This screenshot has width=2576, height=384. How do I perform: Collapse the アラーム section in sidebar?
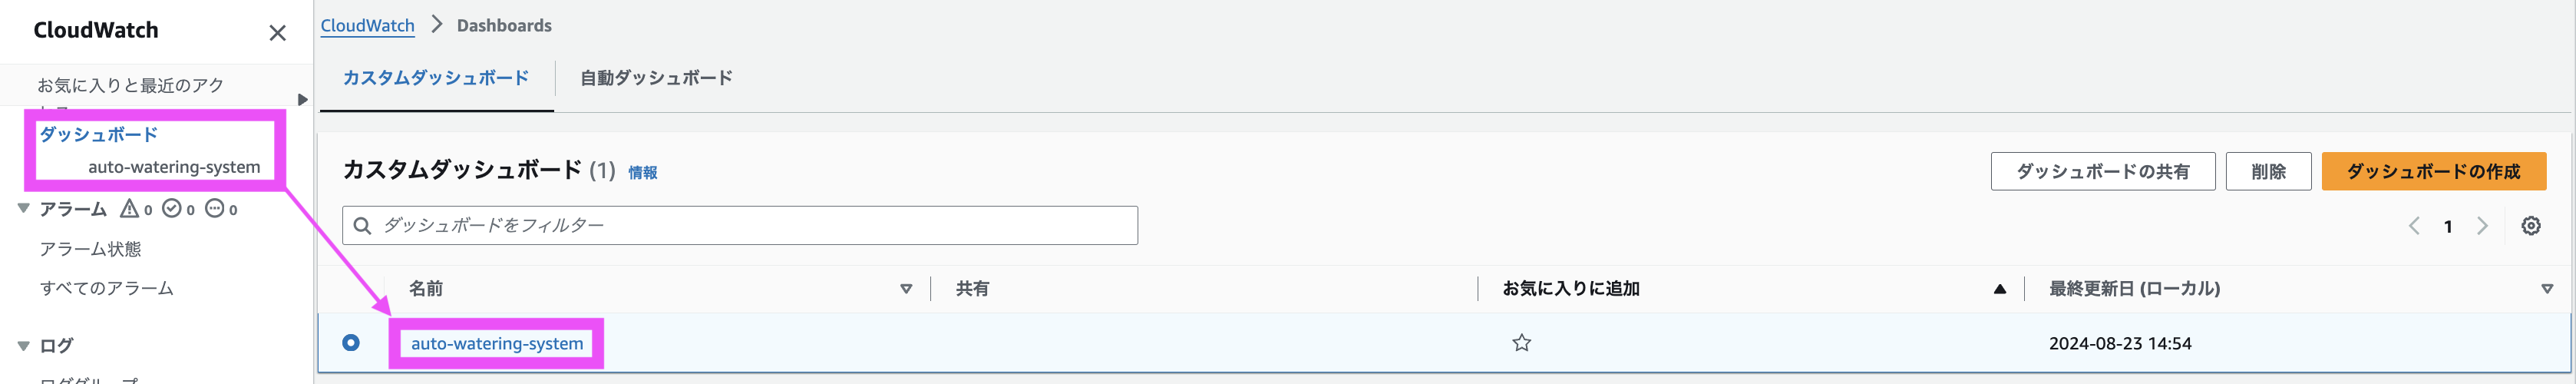23,208
